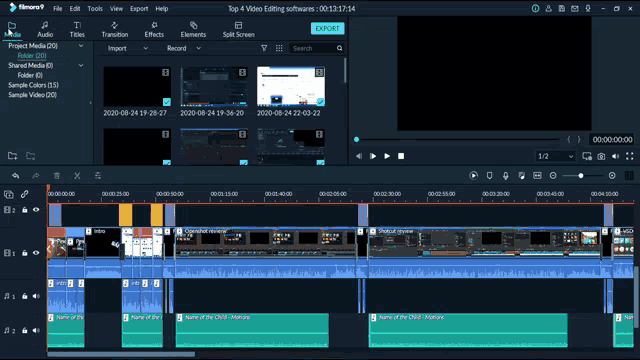Mute audio track 2
Image resolution: width=640 pixels, height=360 pixels.
[x=36, y=331]
